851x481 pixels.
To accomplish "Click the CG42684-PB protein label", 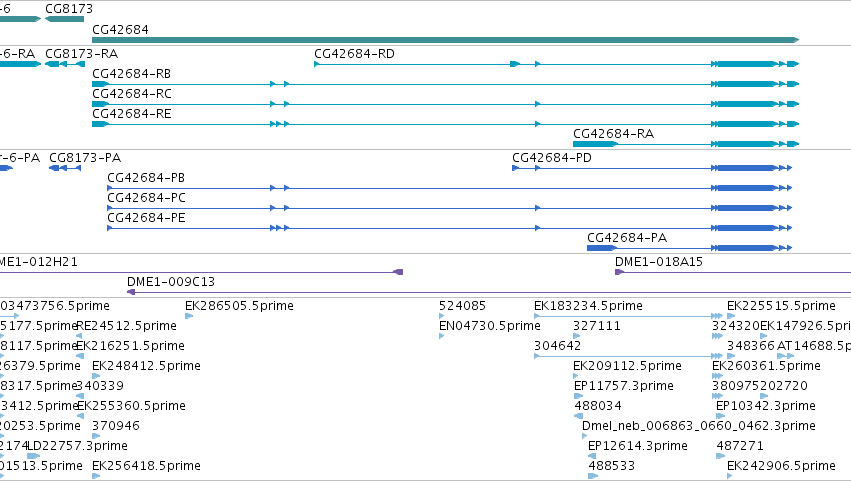I will (x=146, y=178).
